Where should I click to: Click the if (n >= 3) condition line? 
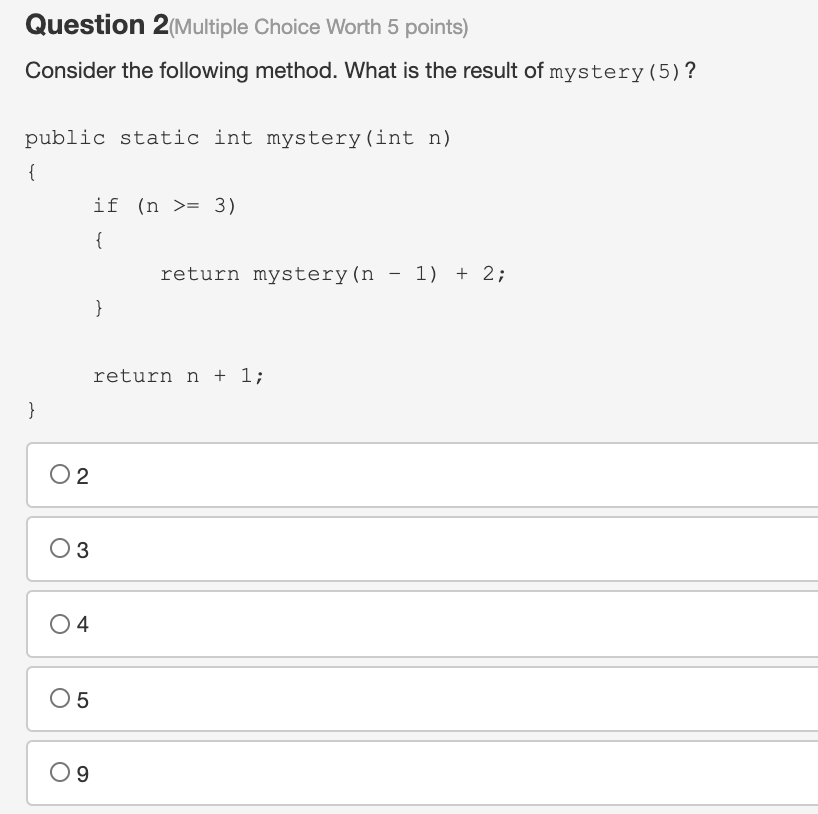coord(164,206)
